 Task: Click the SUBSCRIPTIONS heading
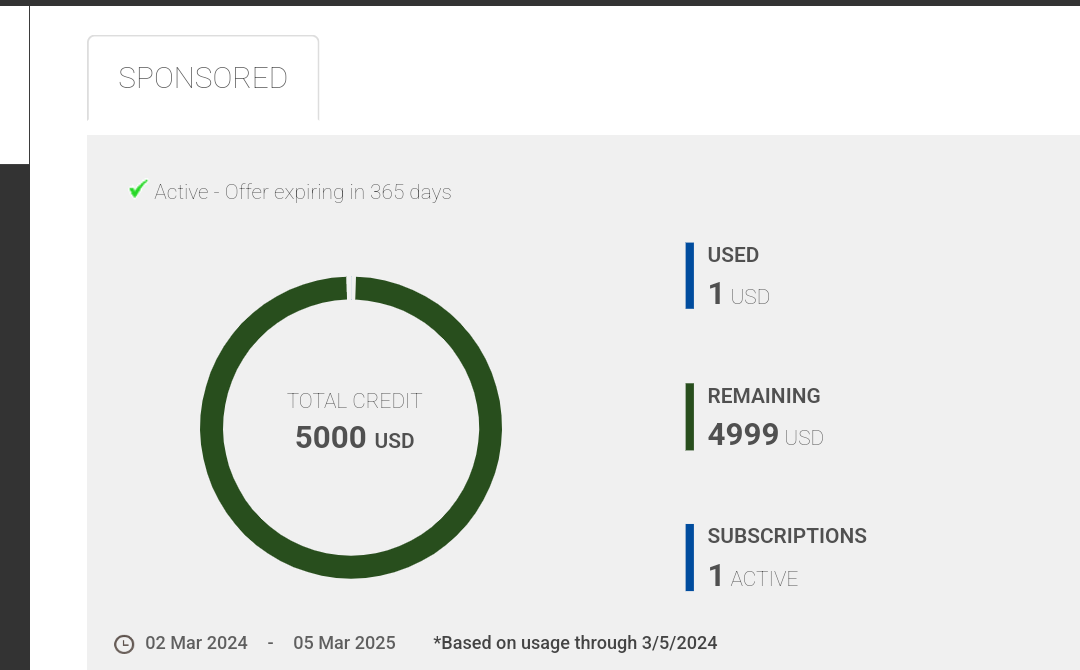[787, 536]
